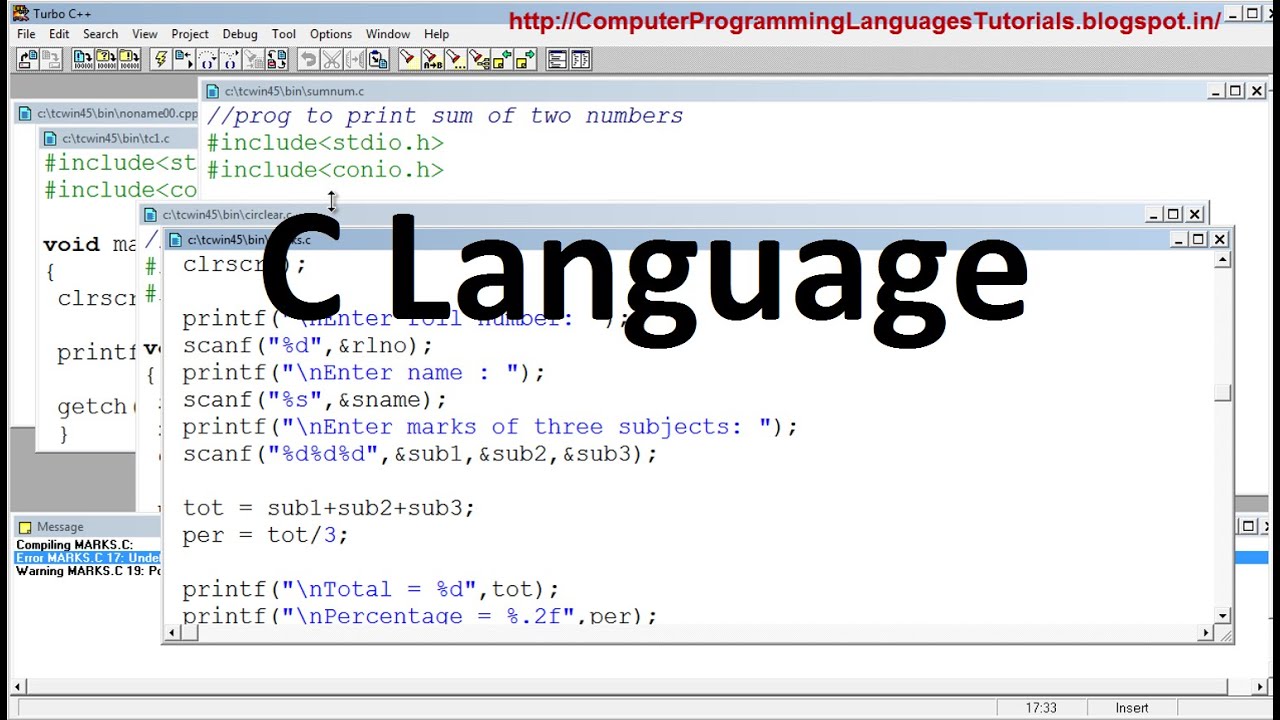Image resolution: width=1280 pixels, height=720 pixels.
Task: Click the Step over debug icon
Action: tap(206, 60)
